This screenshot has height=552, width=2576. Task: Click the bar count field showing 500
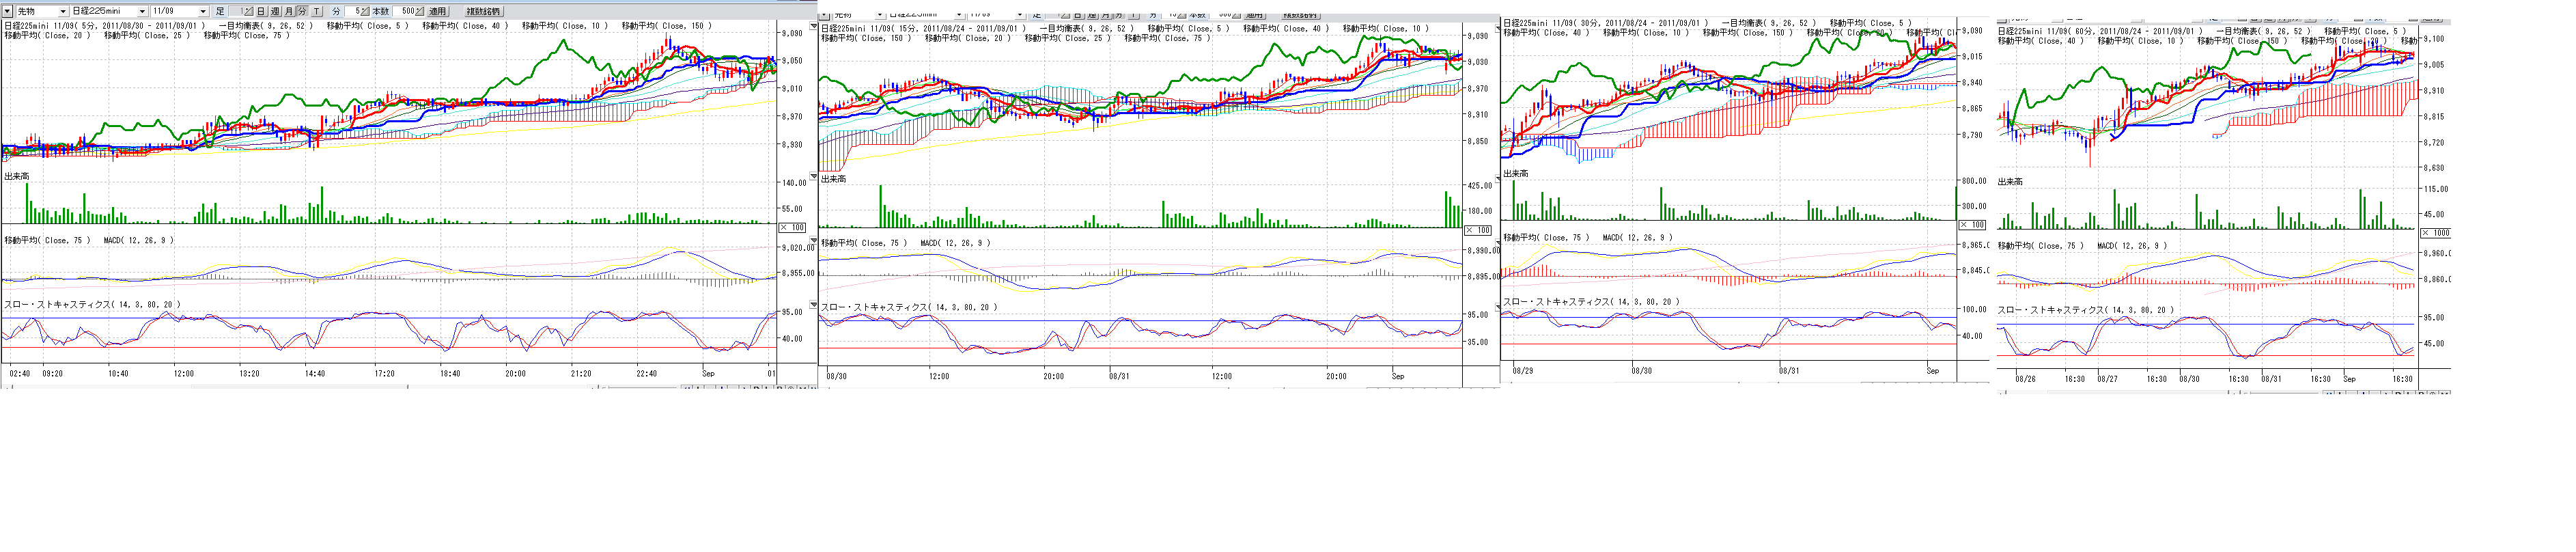tap(405, 11)
